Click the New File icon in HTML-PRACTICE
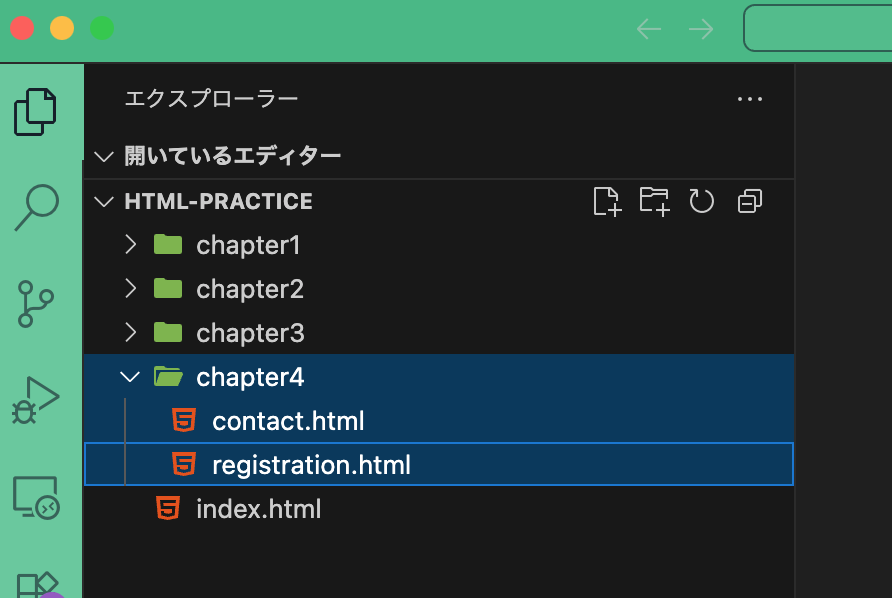Viewport: 892px width, 598px height. coord(607,201)
